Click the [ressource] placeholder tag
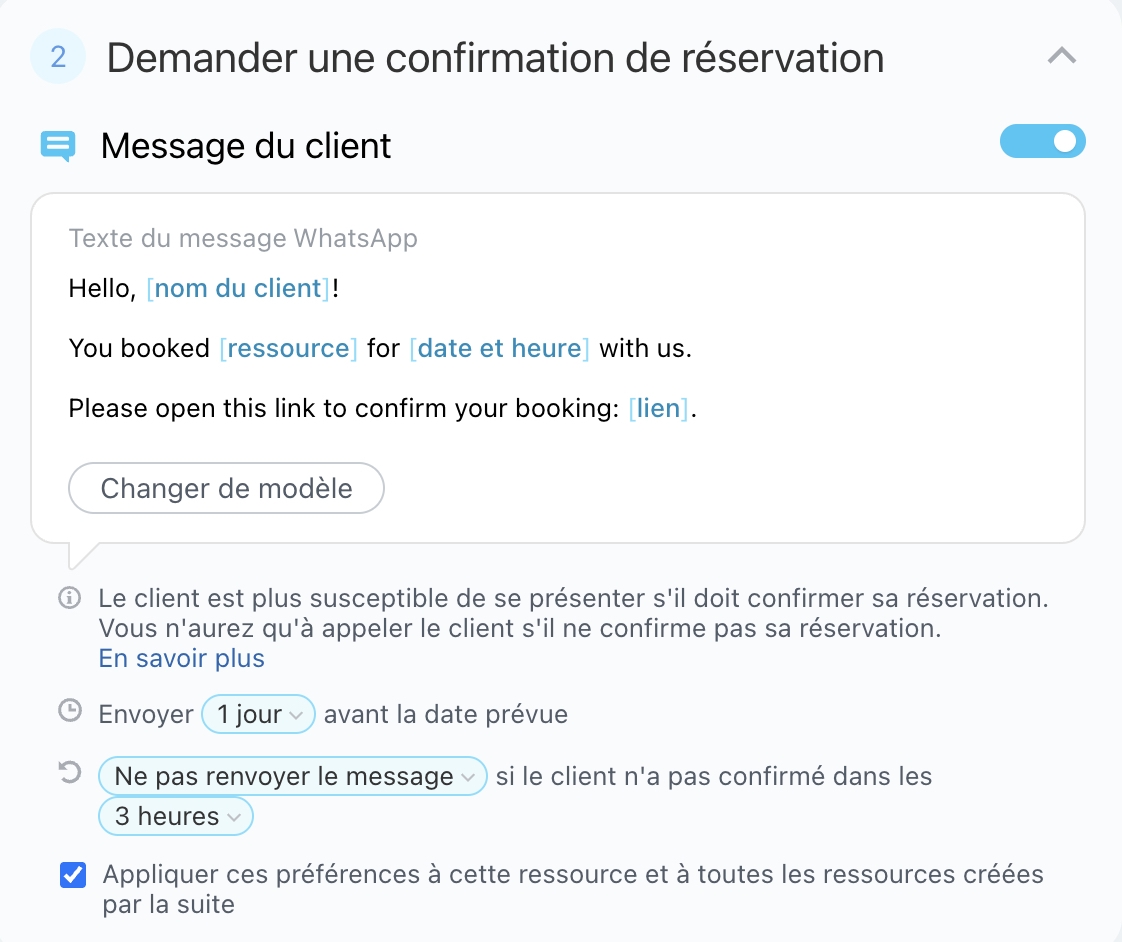The height and width of the screenshot is (942, 1122). click(x=288, y=348)
